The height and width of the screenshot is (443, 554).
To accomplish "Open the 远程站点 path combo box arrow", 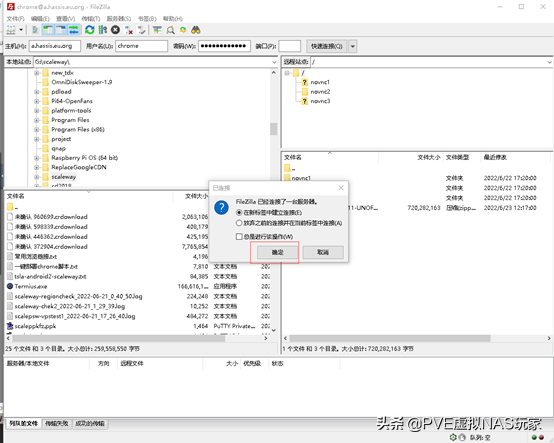I will pos(549,62).
